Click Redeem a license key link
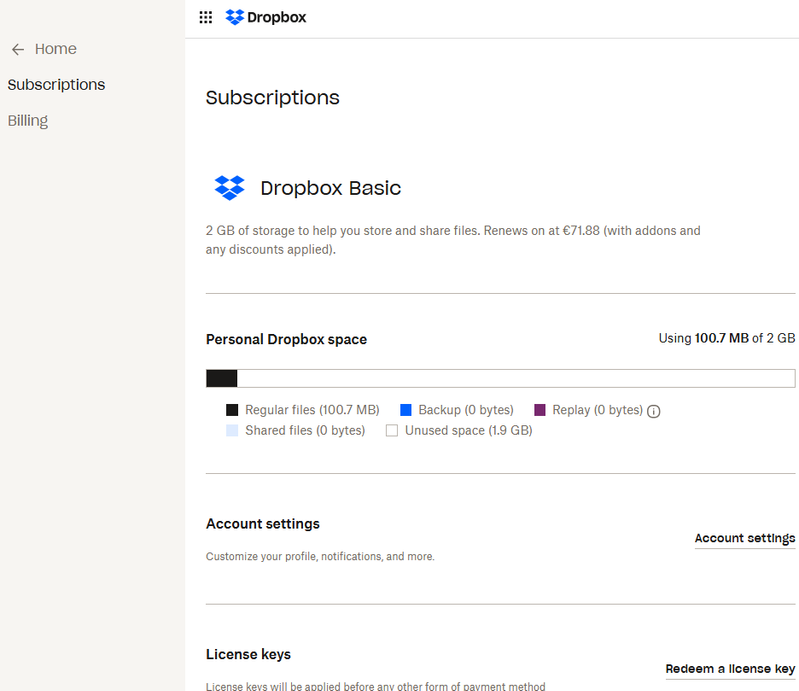This screenshot has width=799, height=691. tap(730, 669)
